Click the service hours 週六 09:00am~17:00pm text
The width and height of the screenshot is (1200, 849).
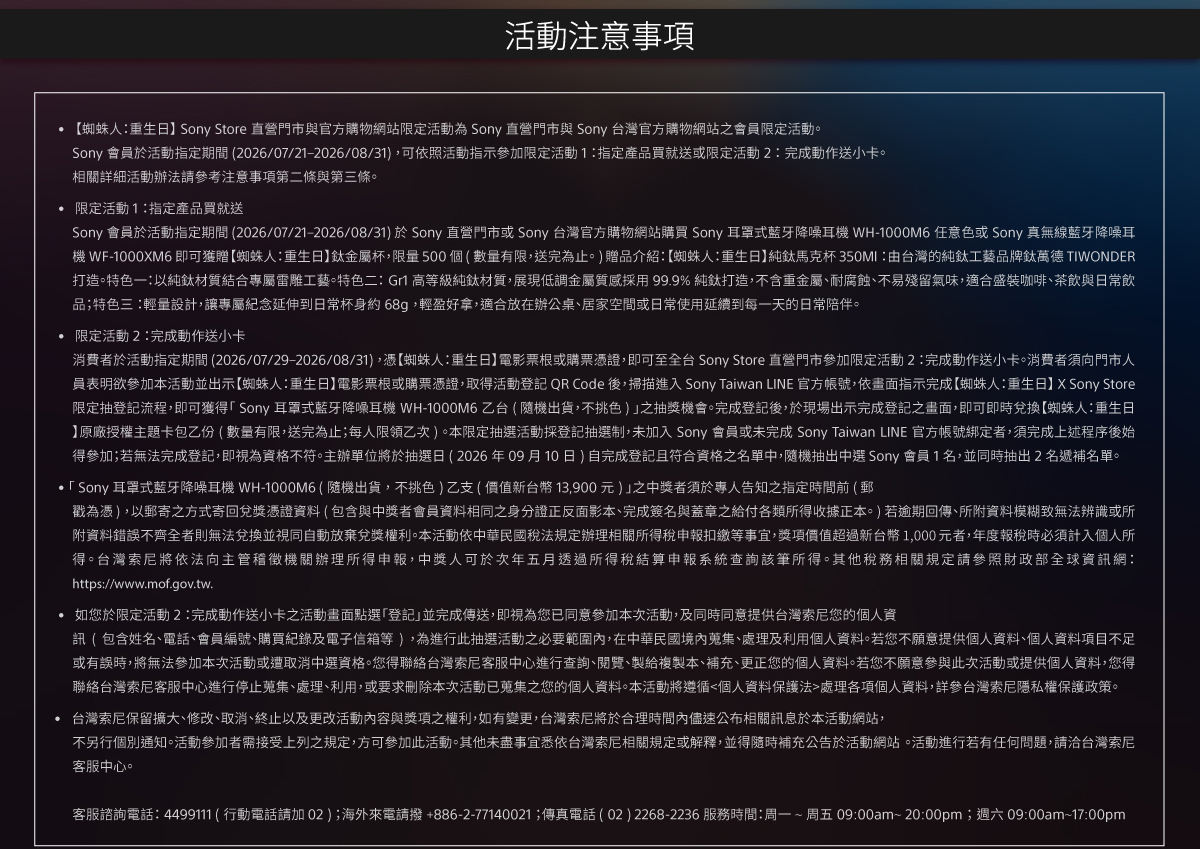[x=1051, y=814]
